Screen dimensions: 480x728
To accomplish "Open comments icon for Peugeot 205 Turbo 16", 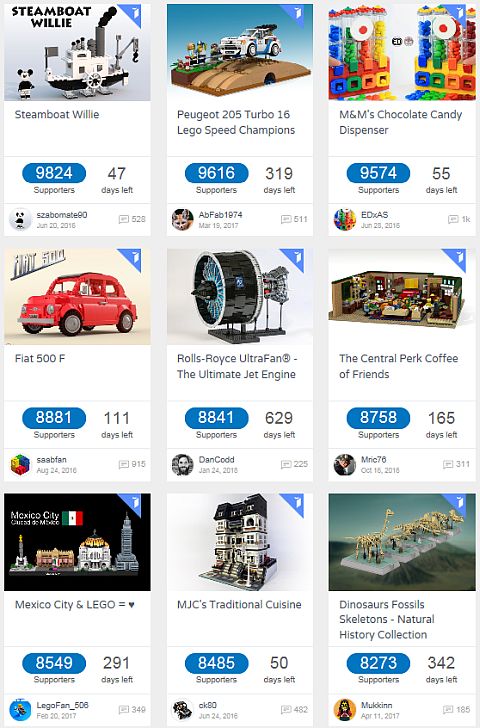I will 285,219.
